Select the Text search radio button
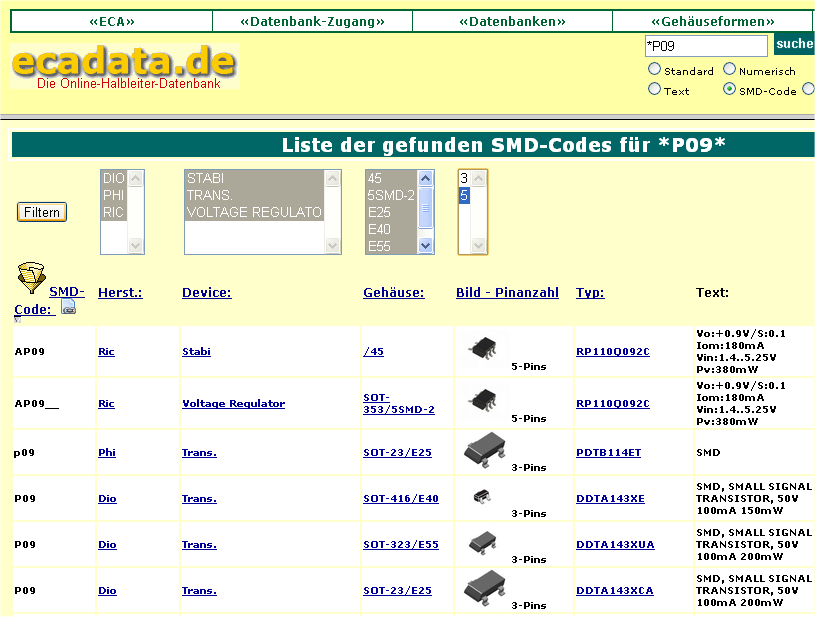 point(654,89)
